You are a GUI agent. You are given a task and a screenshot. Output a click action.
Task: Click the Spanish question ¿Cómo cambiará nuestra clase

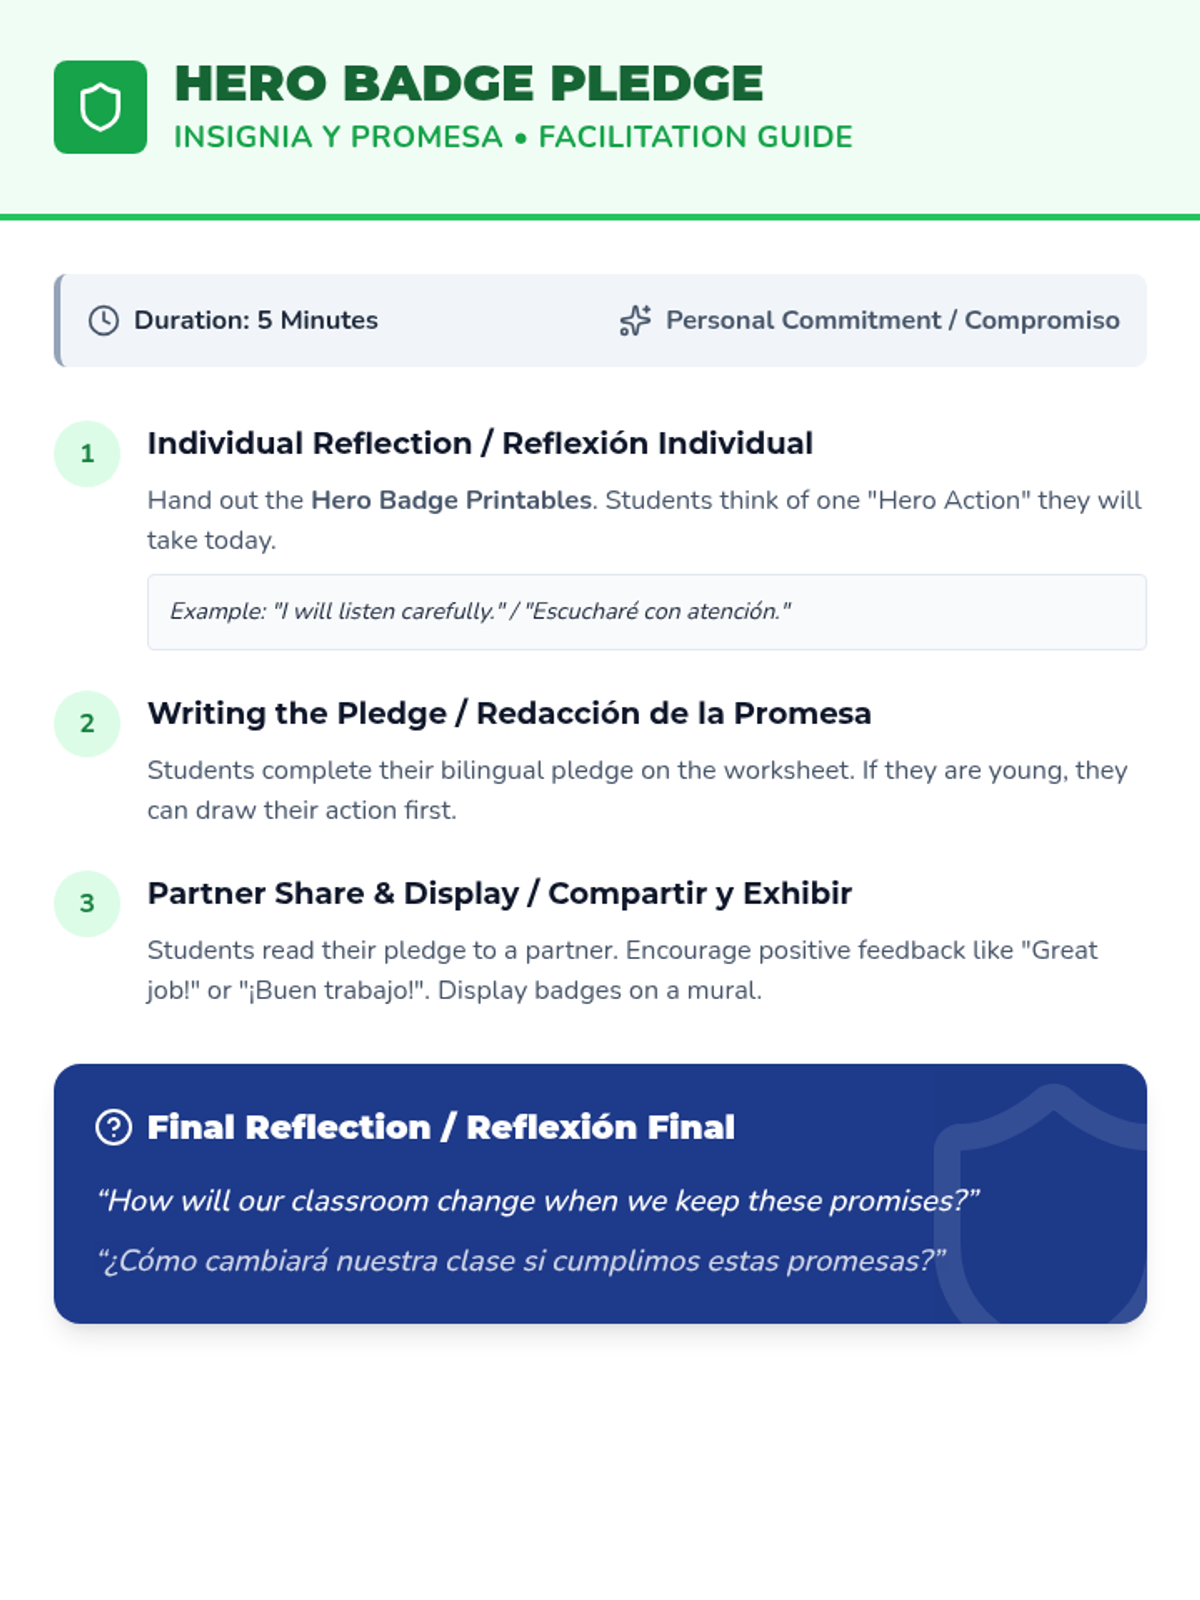tap(521, 1261)
